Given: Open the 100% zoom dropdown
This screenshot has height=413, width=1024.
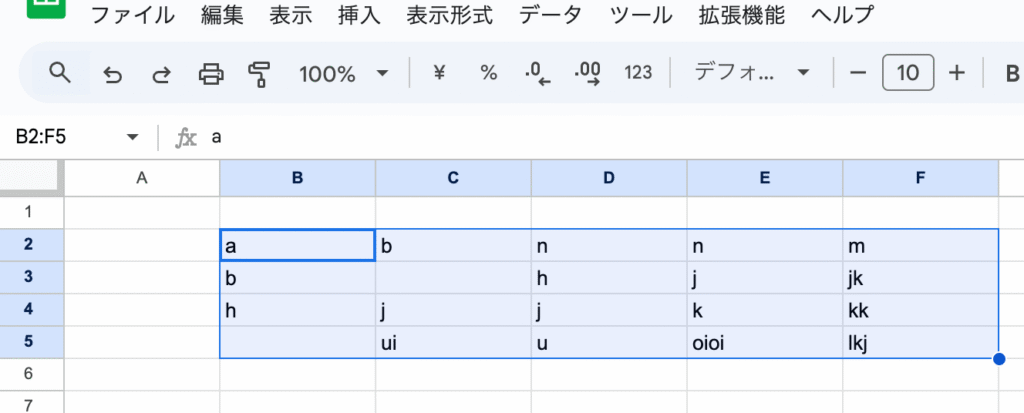Looking at the screenshot, I should coord(343,73).
